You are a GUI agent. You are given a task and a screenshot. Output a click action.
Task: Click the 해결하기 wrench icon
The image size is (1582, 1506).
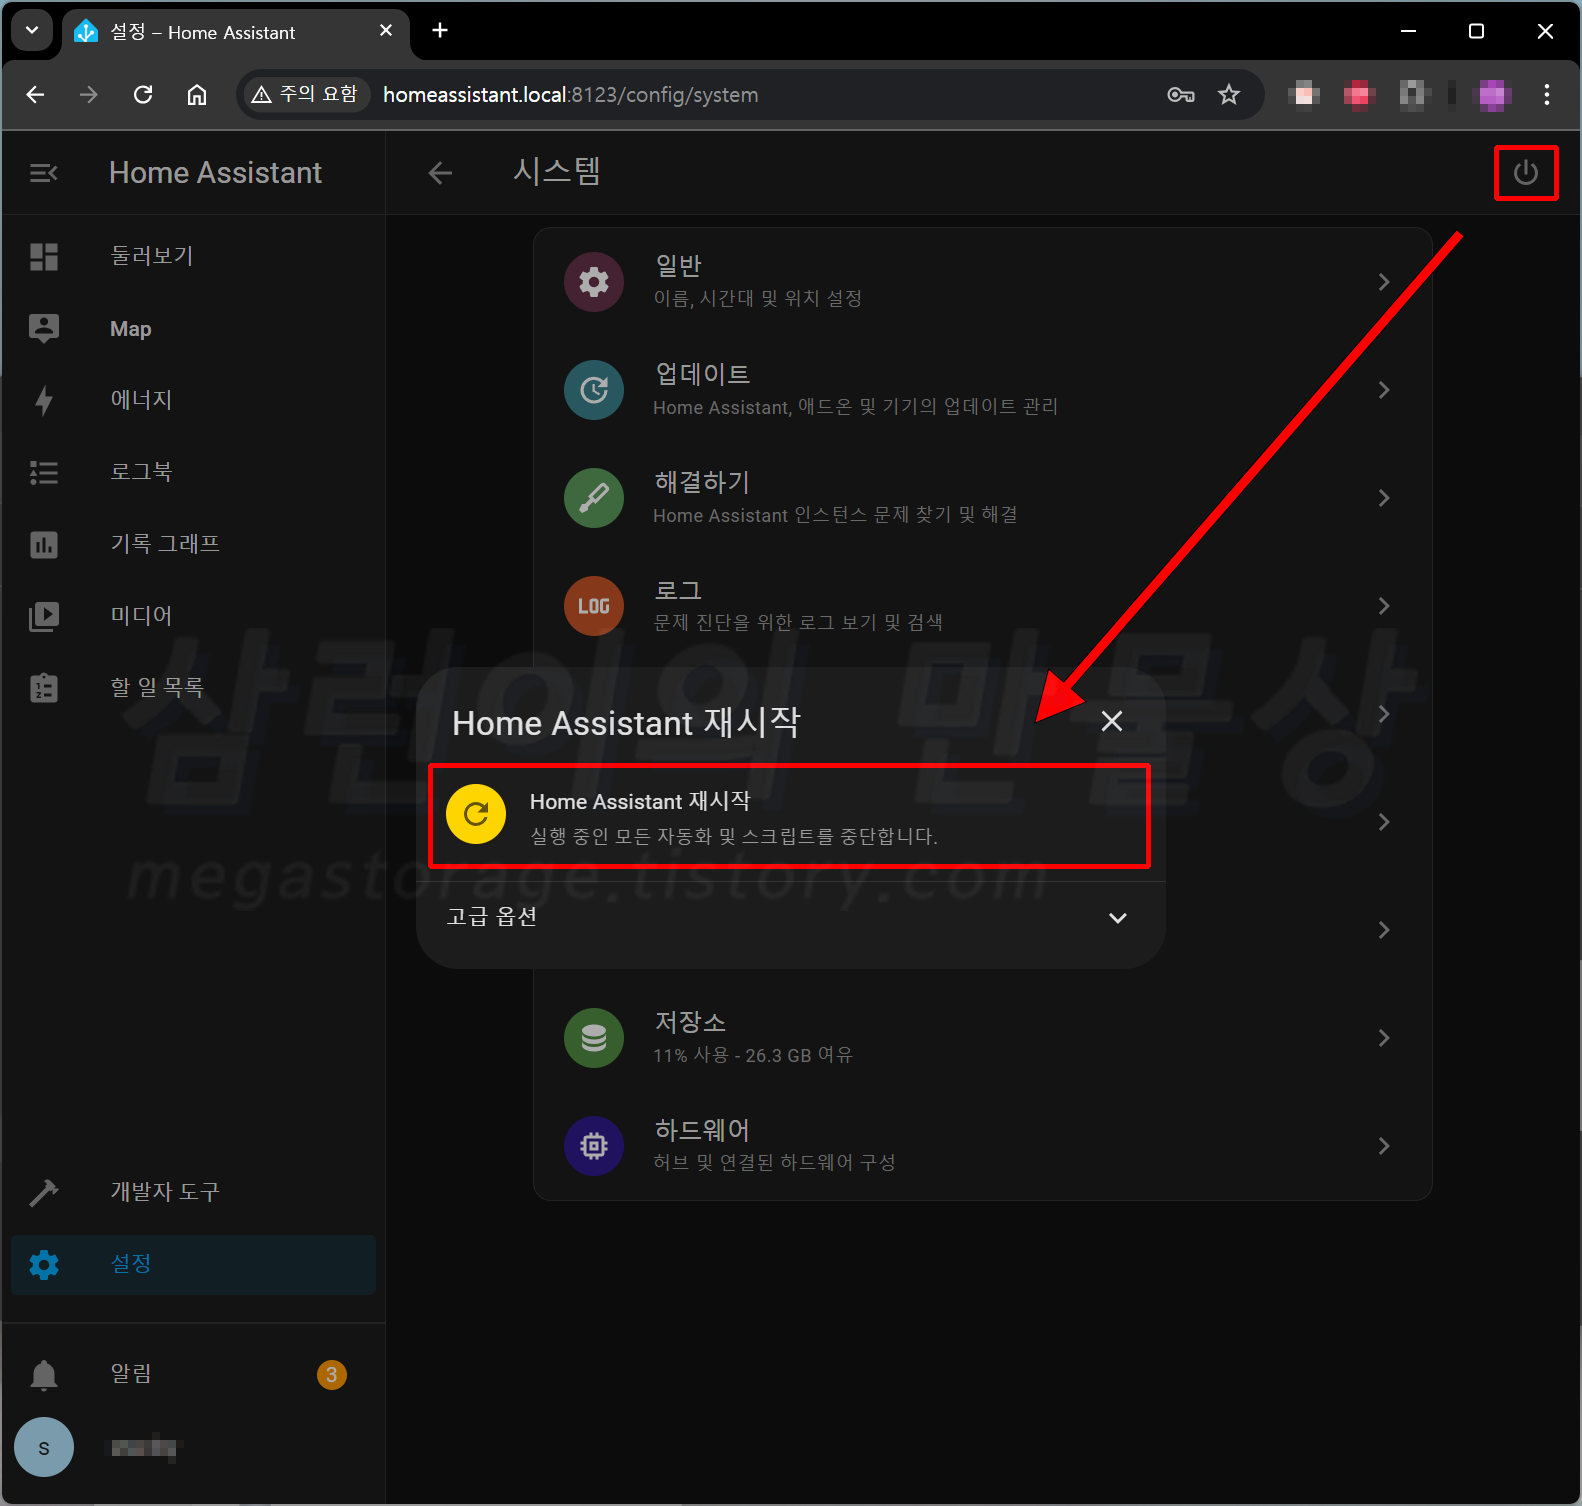pos(594,498)
